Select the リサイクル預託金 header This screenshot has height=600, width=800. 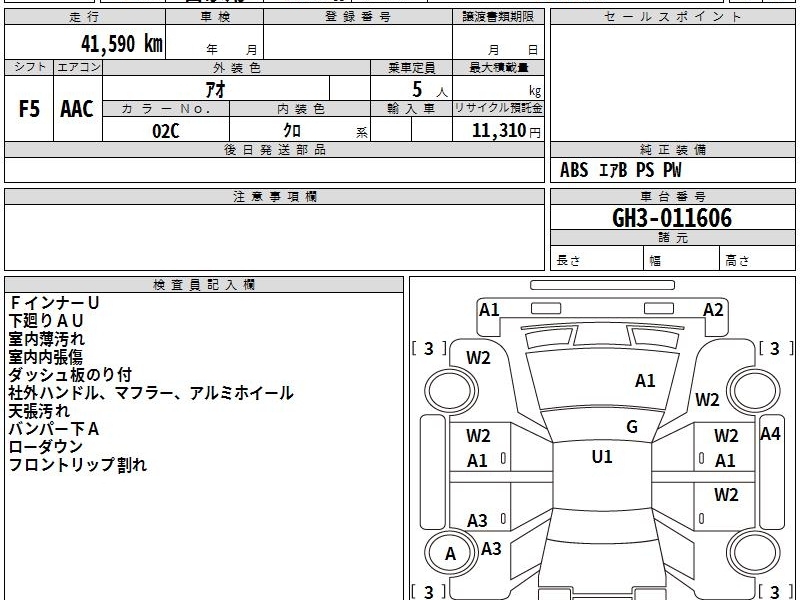tap(498, 108)
